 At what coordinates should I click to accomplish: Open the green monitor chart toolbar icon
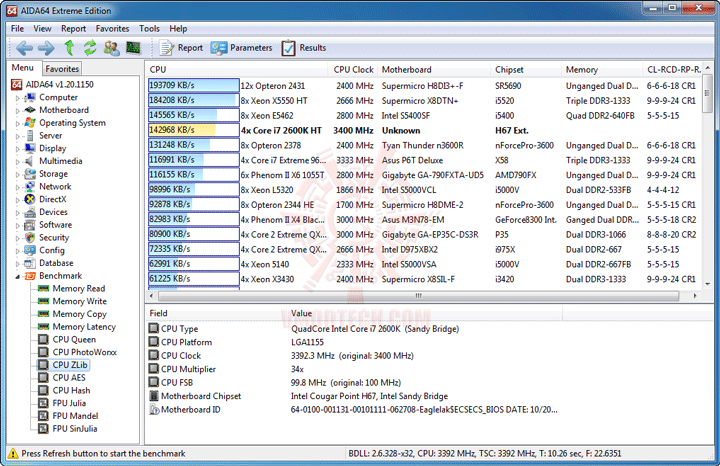[133, 47]
